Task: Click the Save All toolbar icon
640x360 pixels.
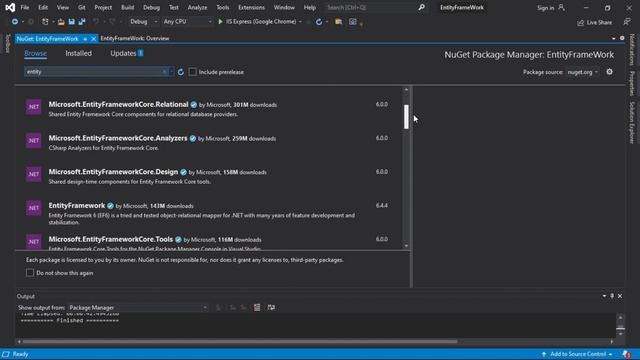Action: click(x=82, y=22)
